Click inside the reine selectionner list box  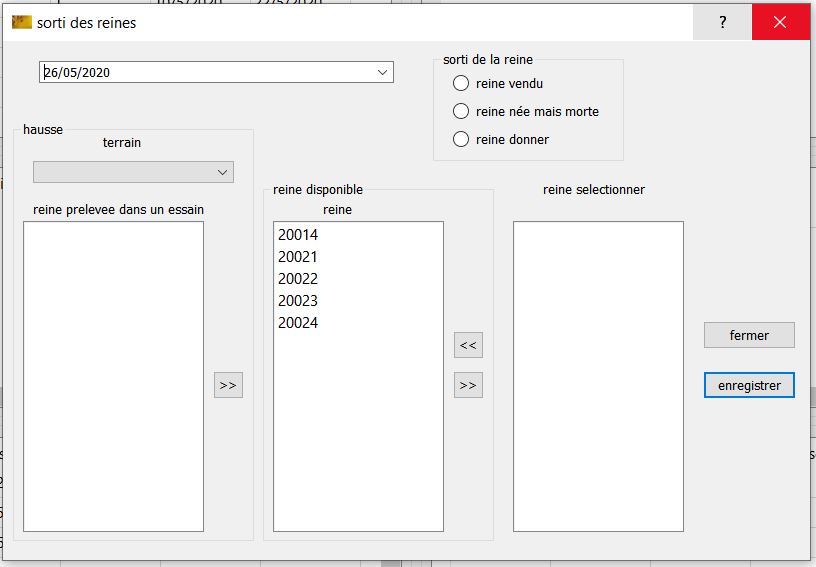tap(598, 376)
